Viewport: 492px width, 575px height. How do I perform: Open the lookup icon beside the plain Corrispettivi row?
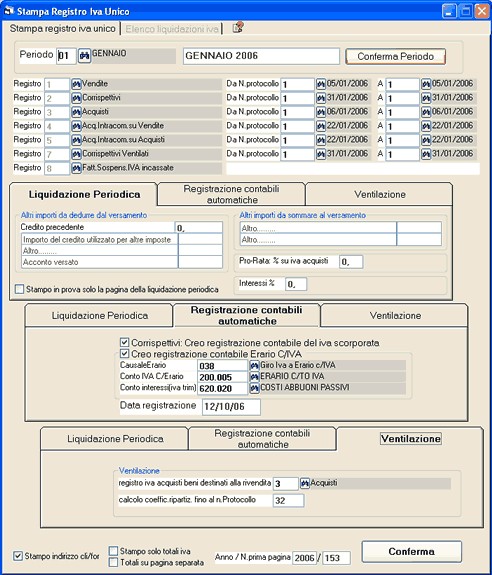[x=76, y=98]
